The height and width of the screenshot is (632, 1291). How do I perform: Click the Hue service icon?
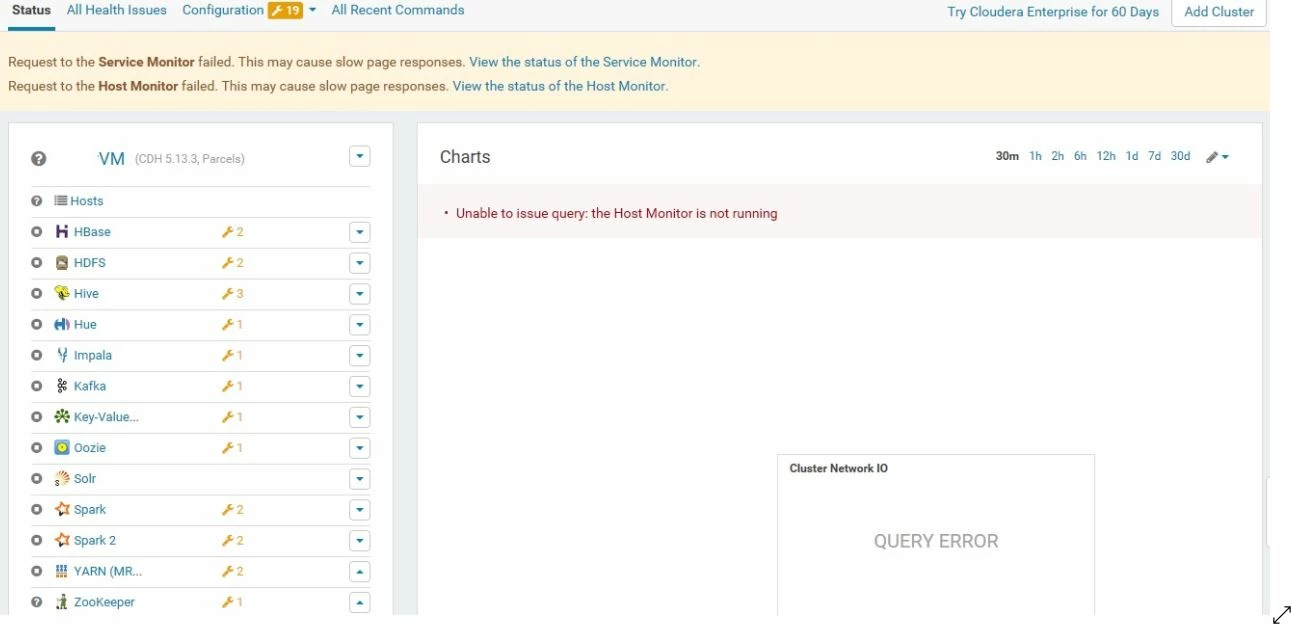(x=62, y=325)
